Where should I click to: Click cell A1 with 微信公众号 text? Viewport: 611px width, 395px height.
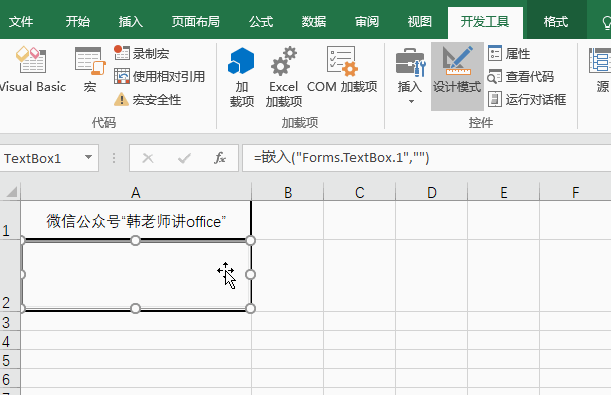tap(136, 220)
